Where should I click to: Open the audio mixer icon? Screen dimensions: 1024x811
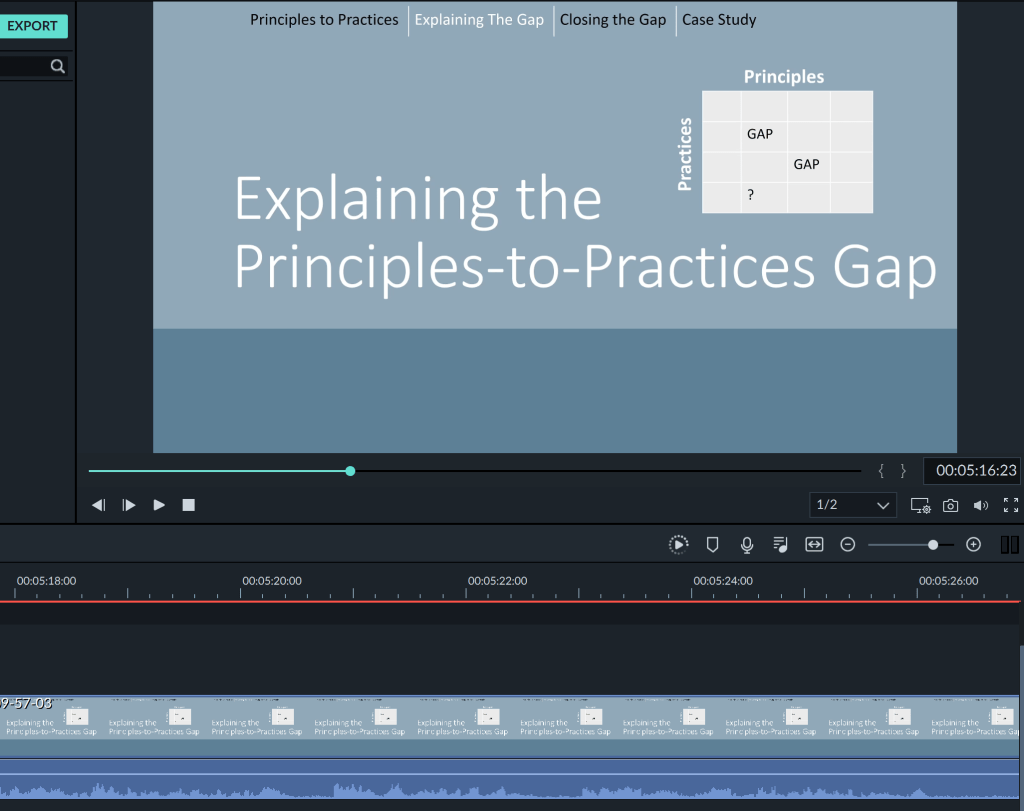coord(780,544)
